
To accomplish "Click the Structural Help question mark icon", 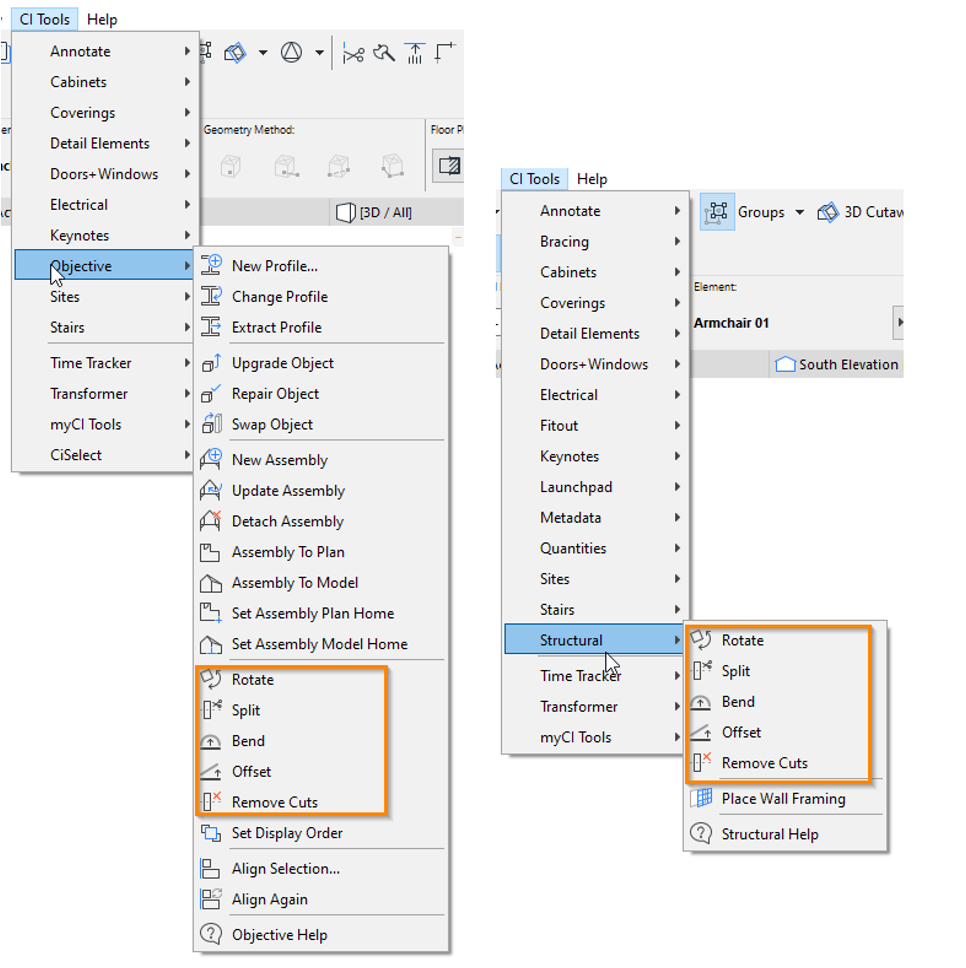I will tap(702, 834).
